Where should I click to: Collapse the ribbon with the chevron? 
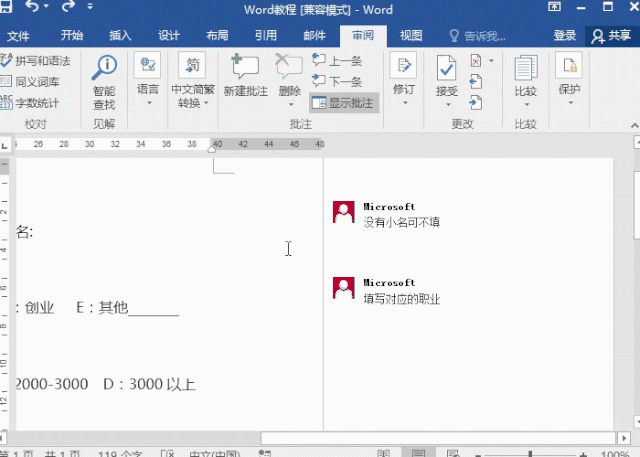point(634,125)
